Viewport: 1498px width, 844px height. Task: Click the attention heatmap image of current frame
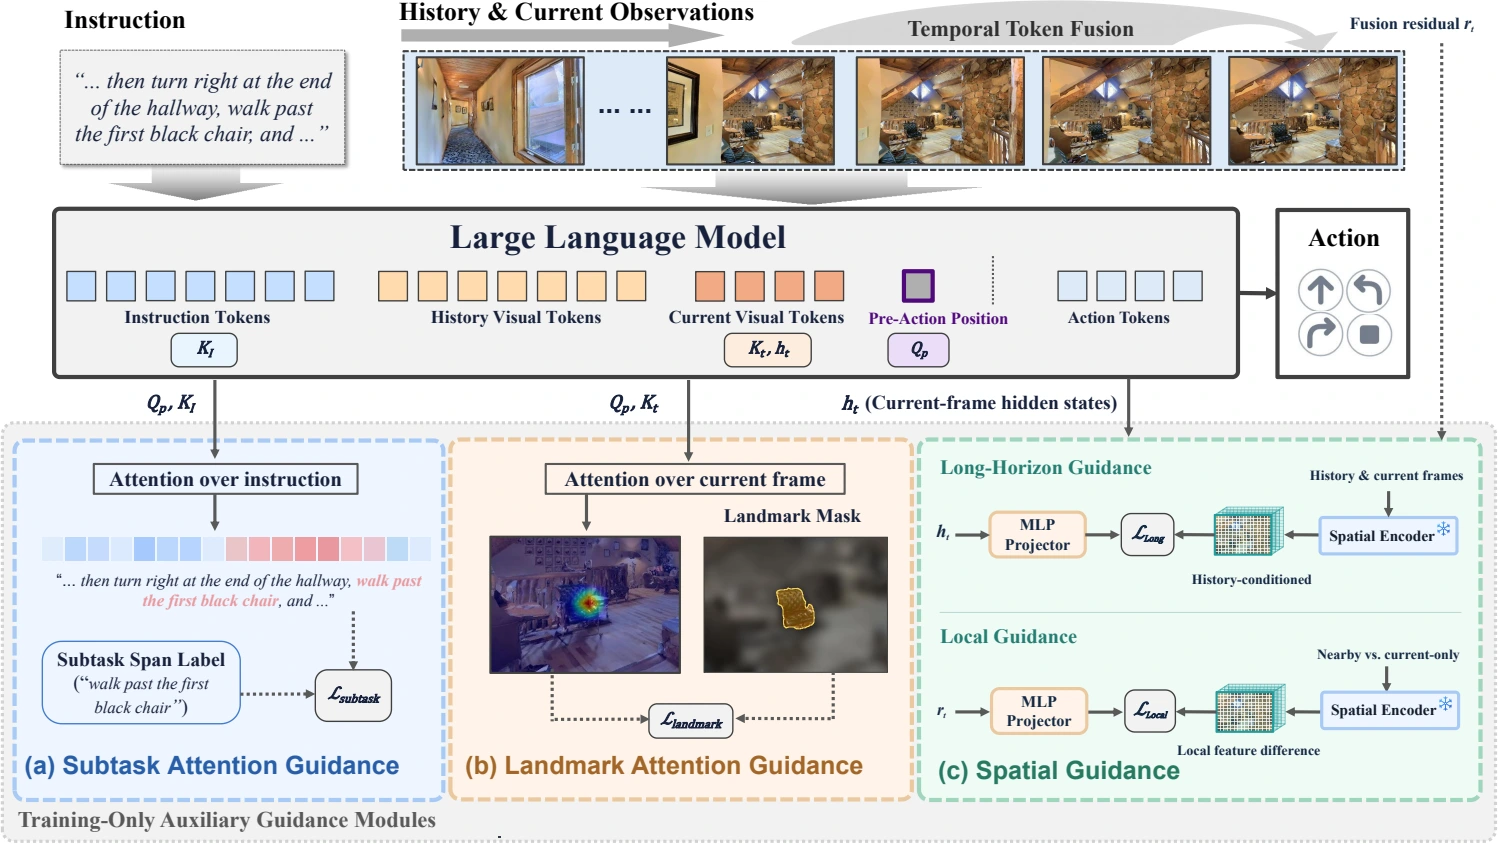point(585,604)
